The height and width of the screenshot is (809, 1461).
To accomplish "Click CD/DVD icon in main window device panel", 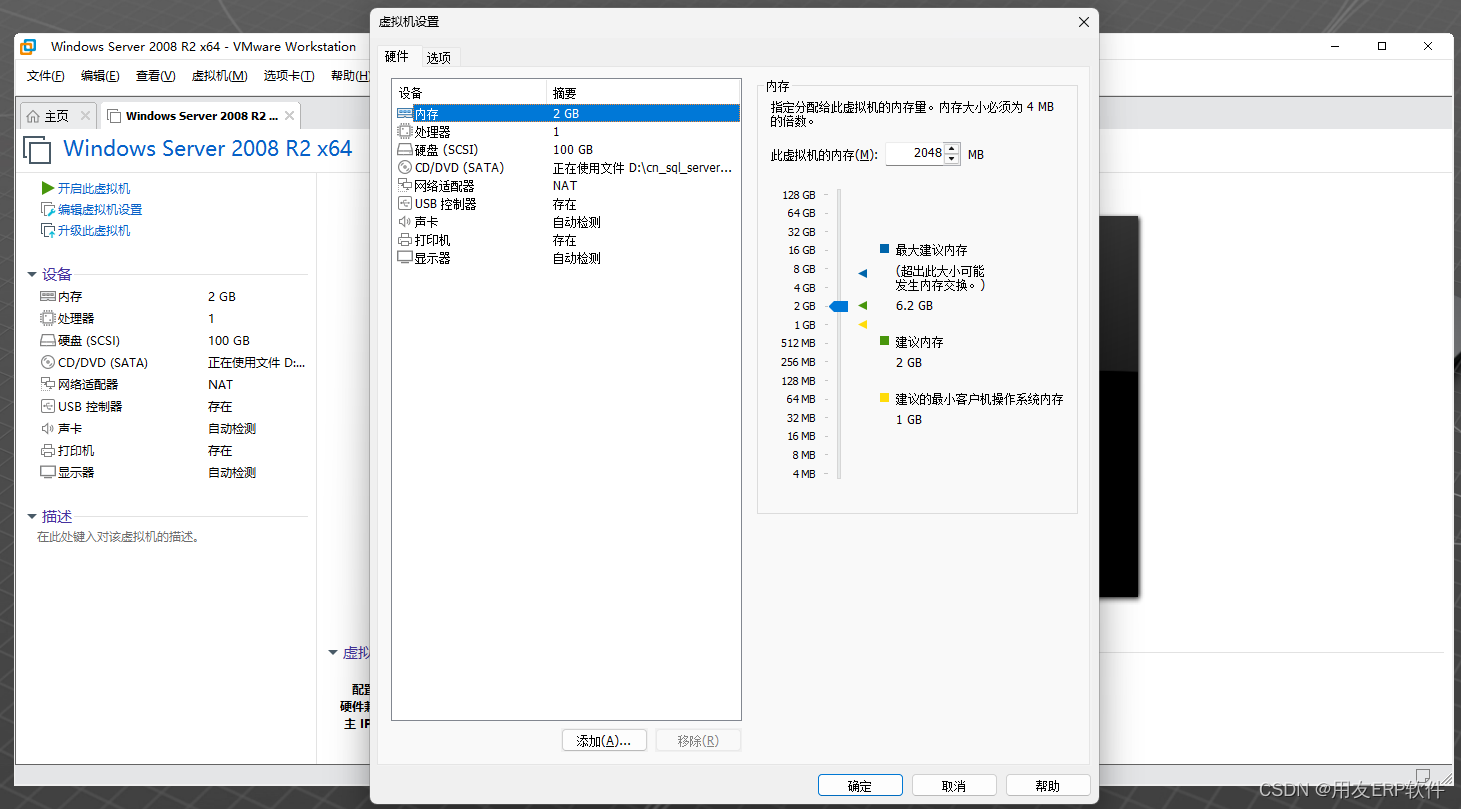I will point(48,363).
